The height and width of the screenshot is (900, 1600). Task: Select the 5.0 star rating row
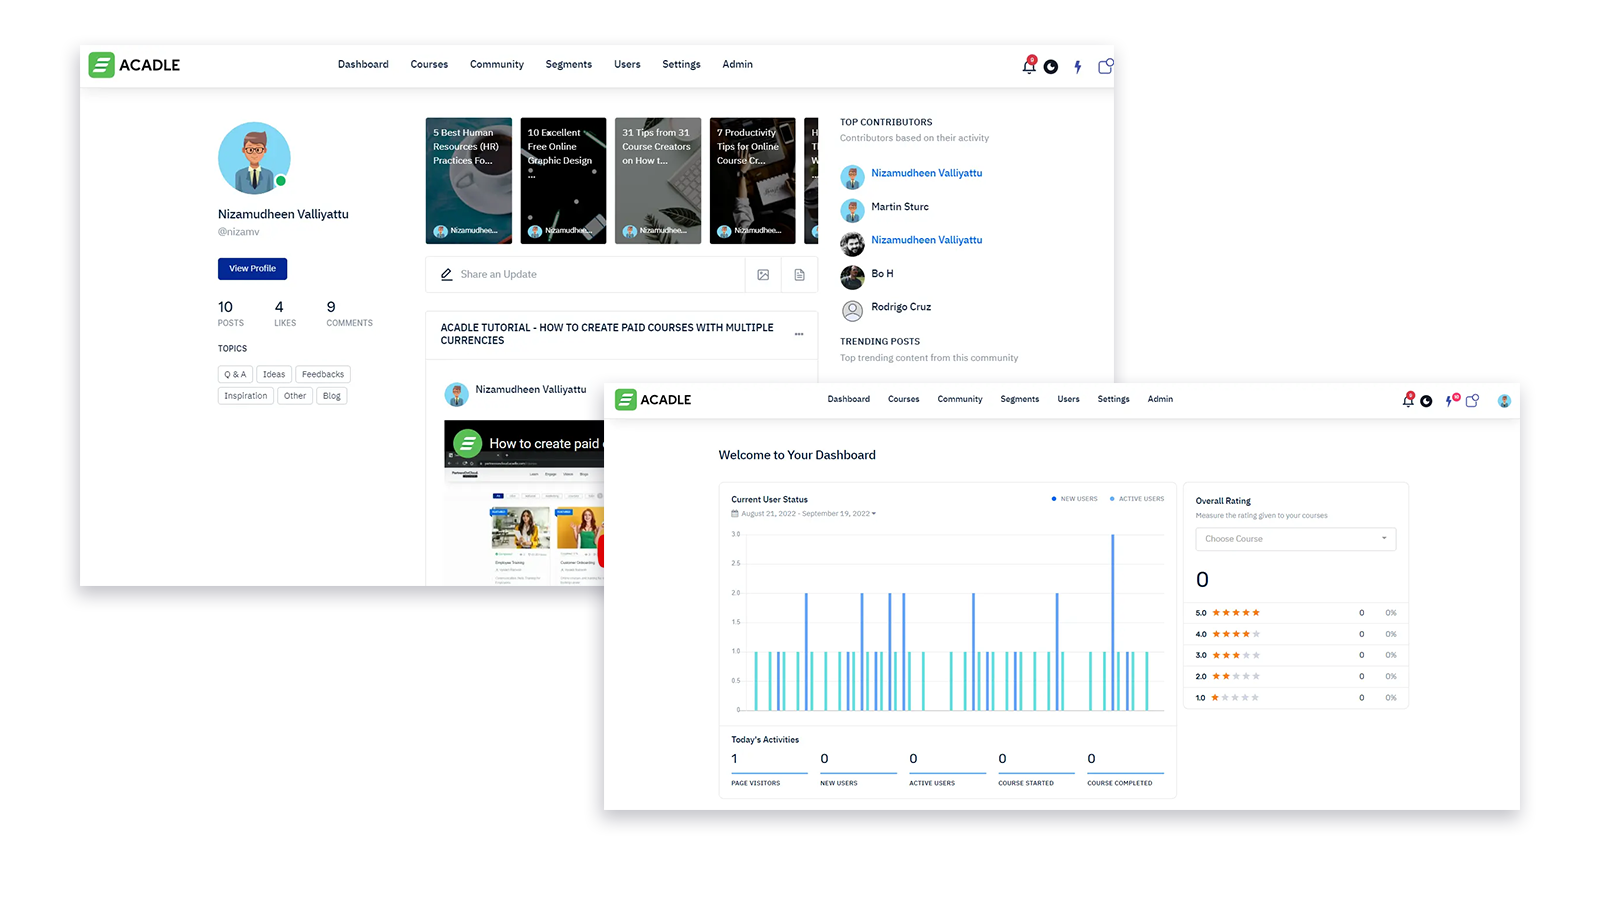(1295, 613)
